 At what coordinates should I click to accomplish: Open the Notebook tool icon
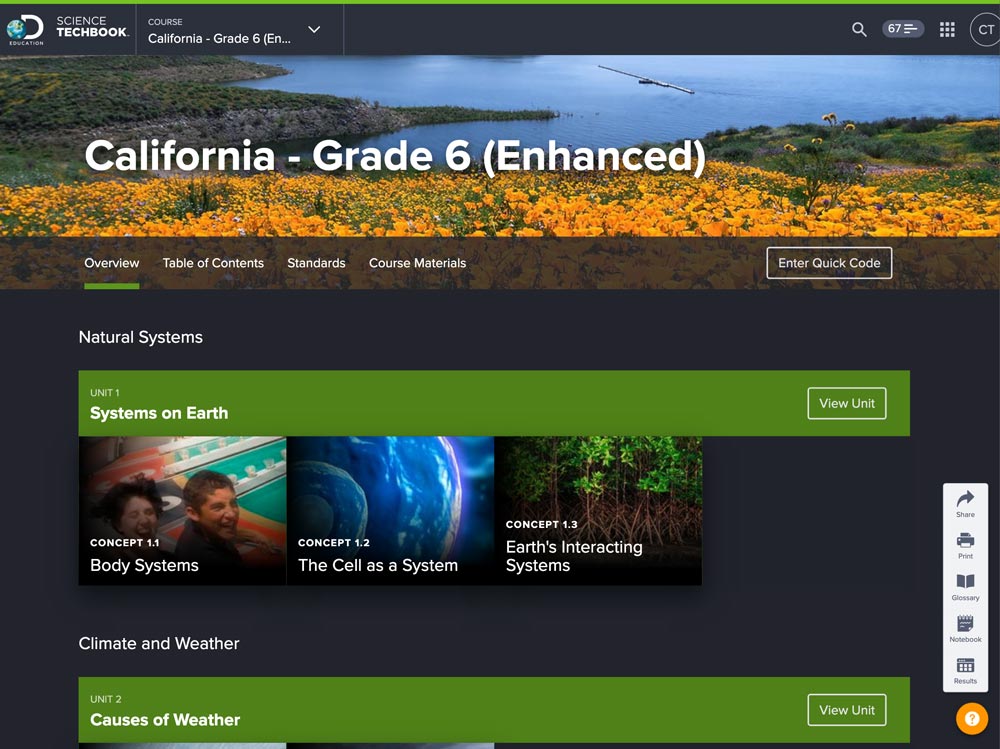click(965, 629)
